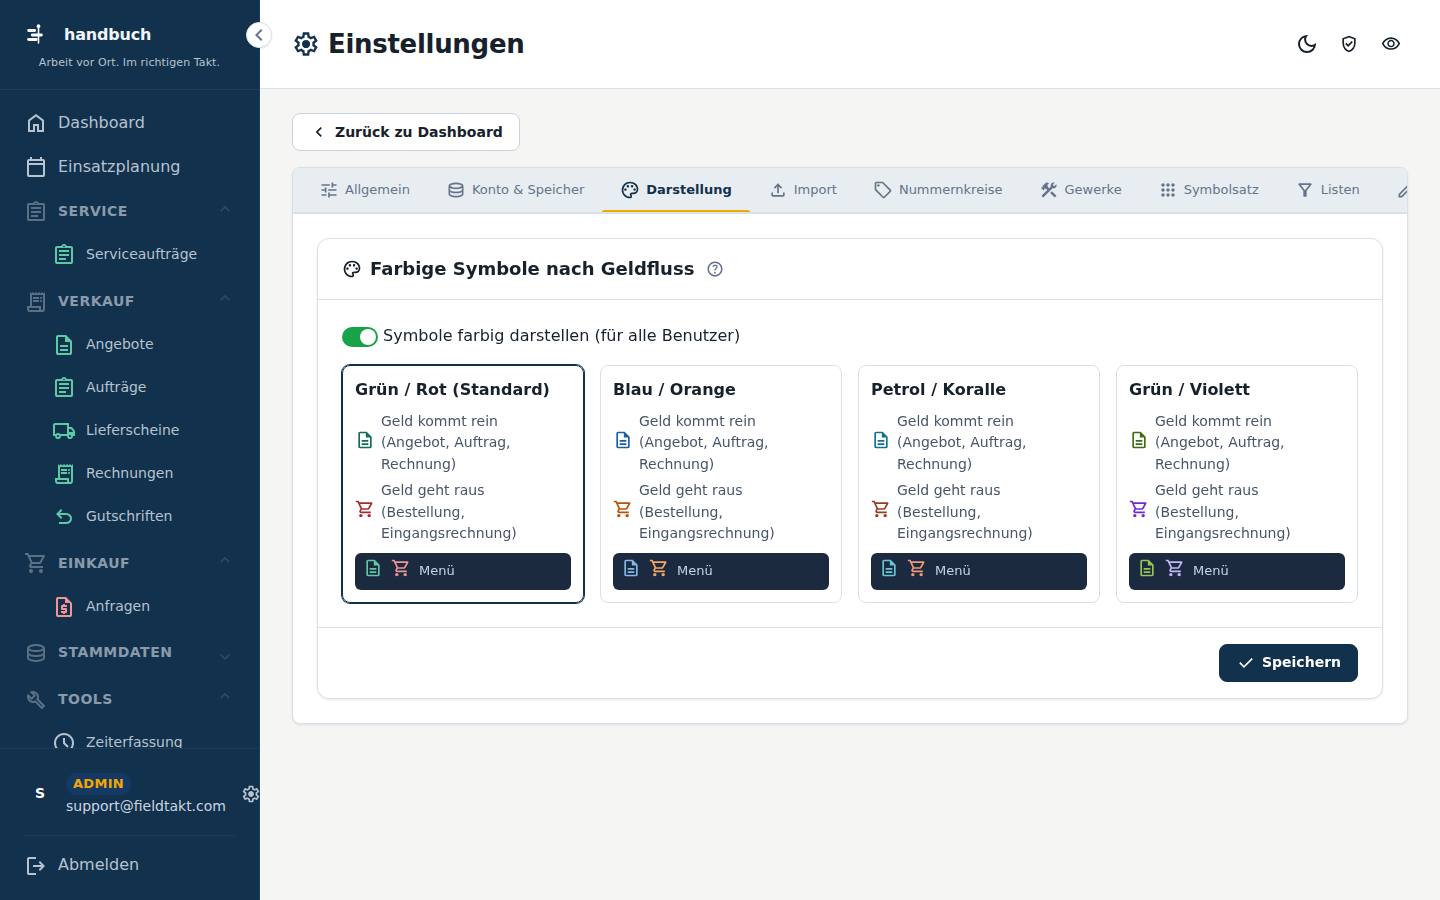
Task: Toggle dark mode with the moon icon
Action: pyautogui.click(x=1307, y=44)
